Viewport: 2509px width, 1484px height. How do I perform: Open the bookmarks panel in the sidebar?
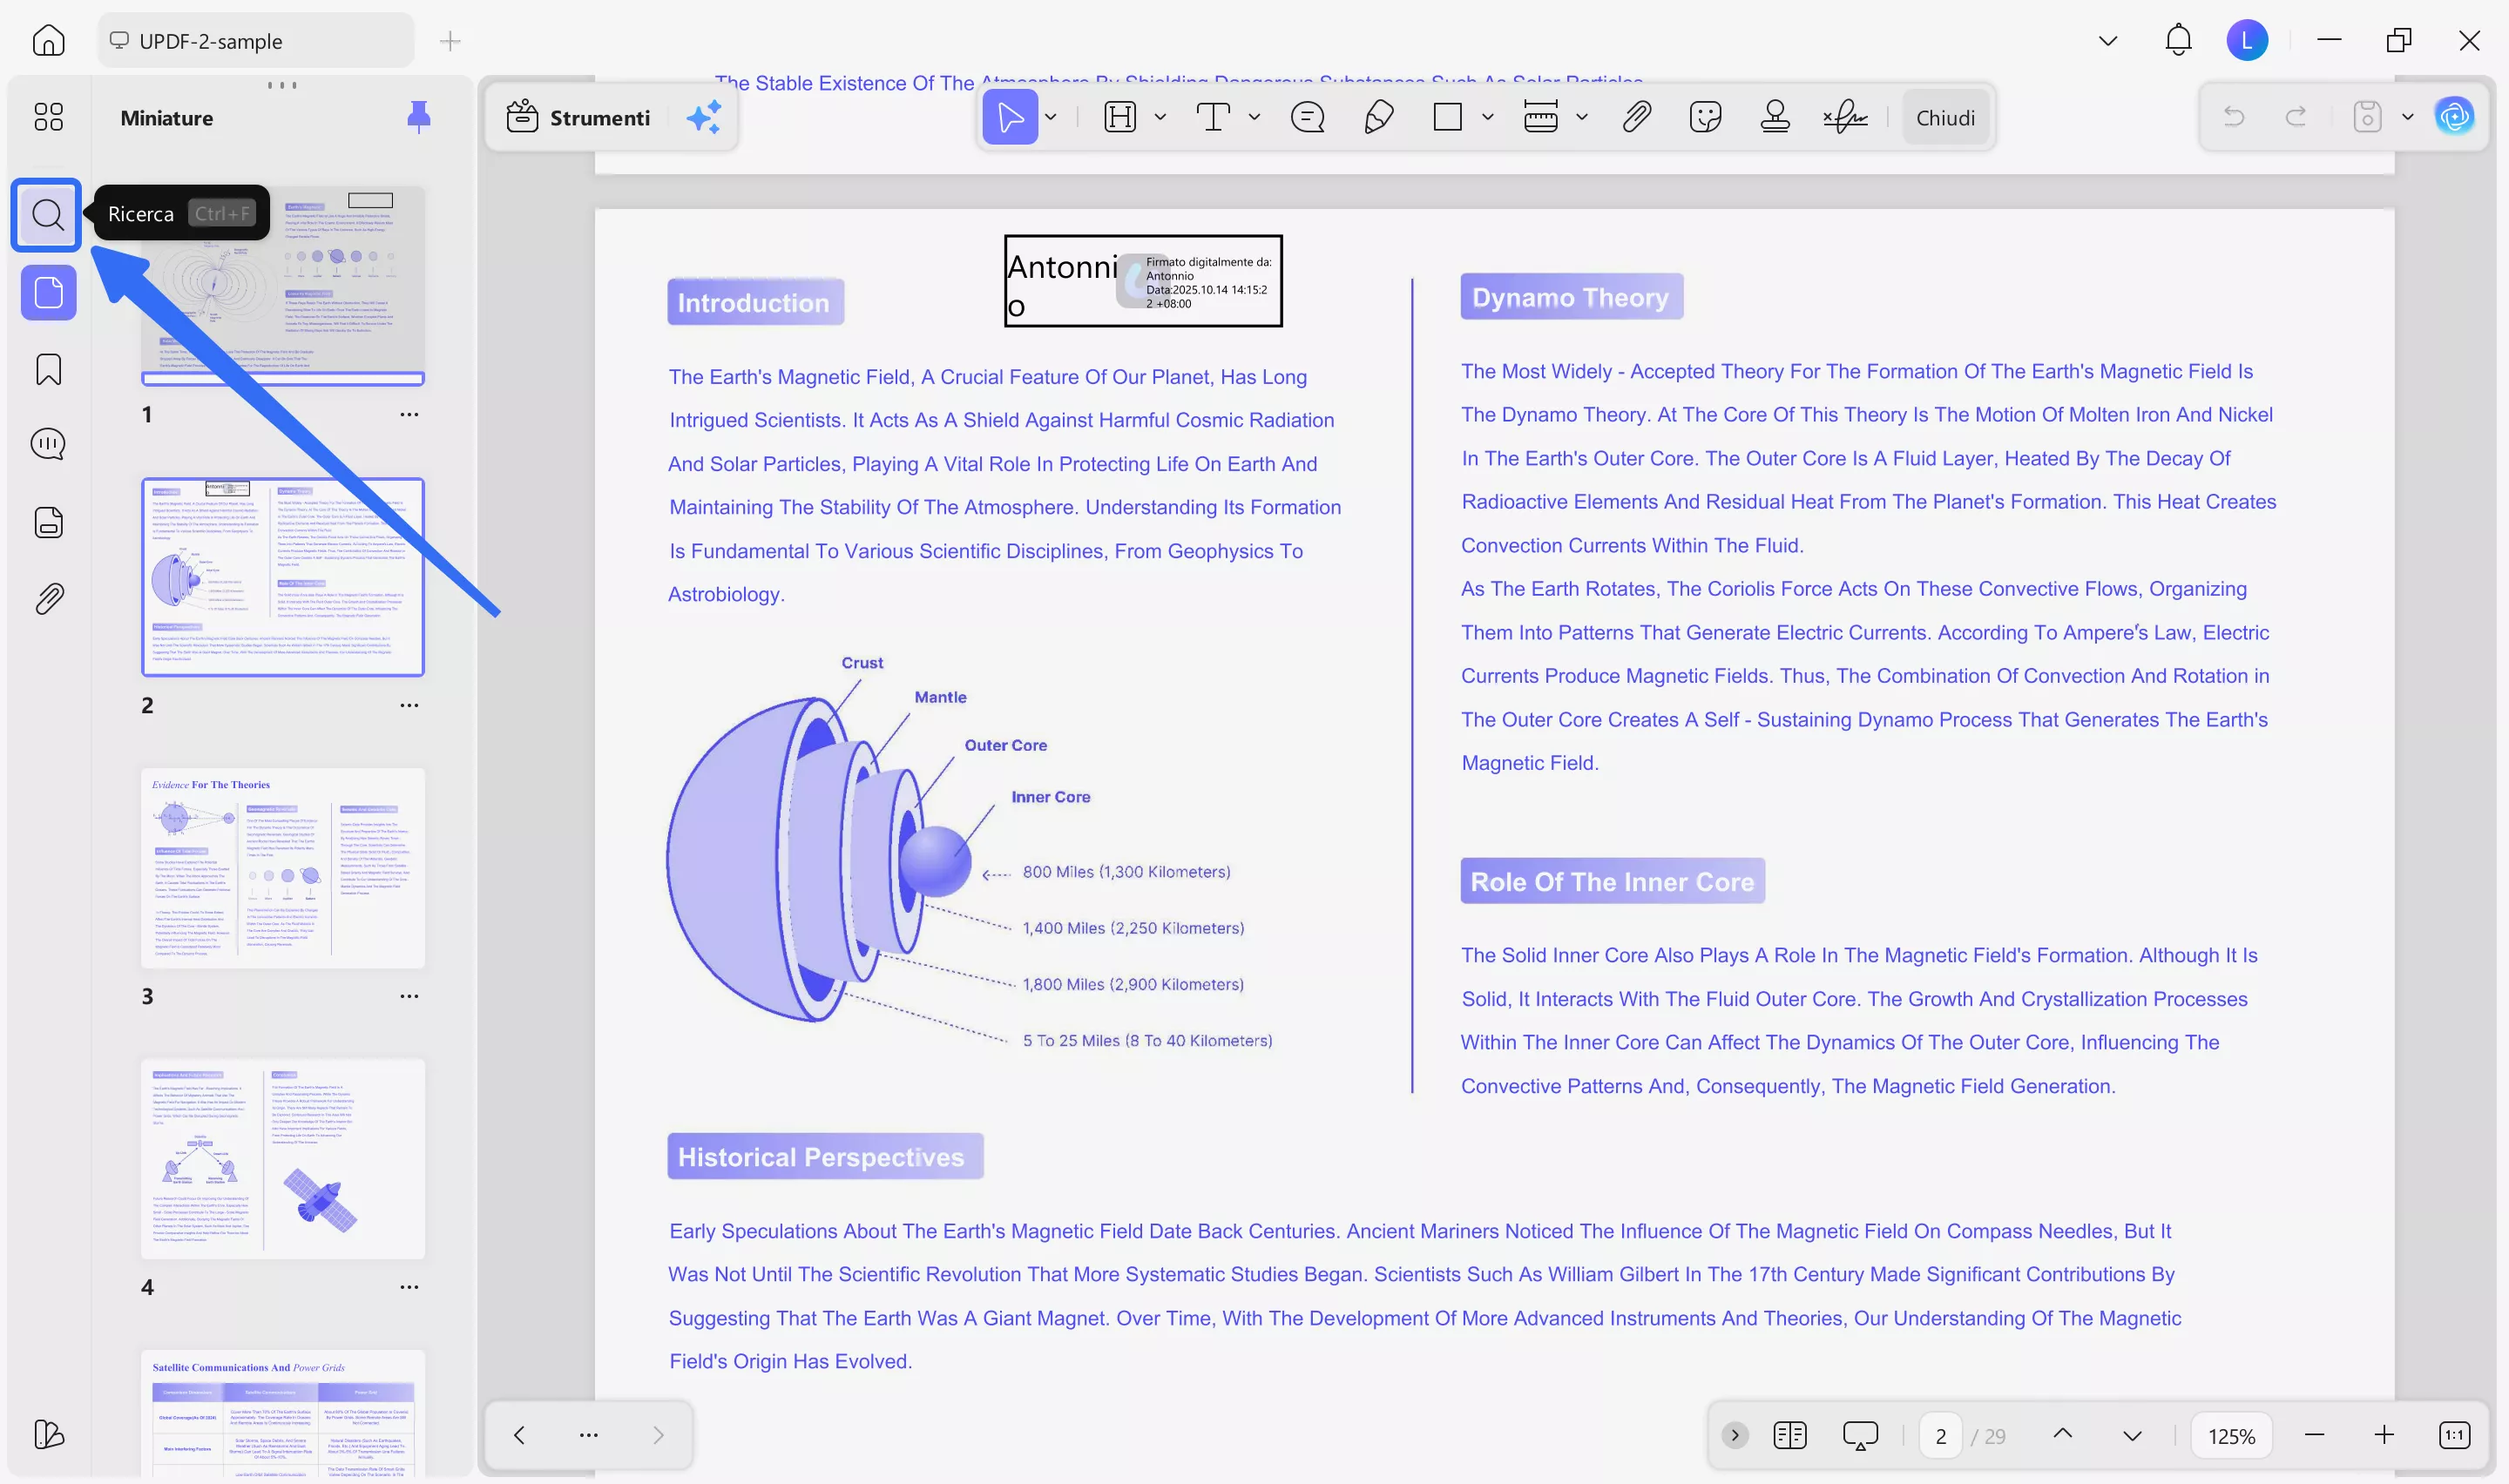pos(48,369)
